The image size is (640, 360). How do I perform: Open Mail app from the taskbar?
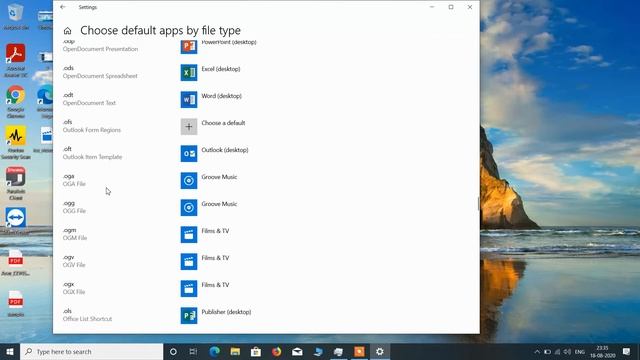pyautogui.click(x=297, y=351)
